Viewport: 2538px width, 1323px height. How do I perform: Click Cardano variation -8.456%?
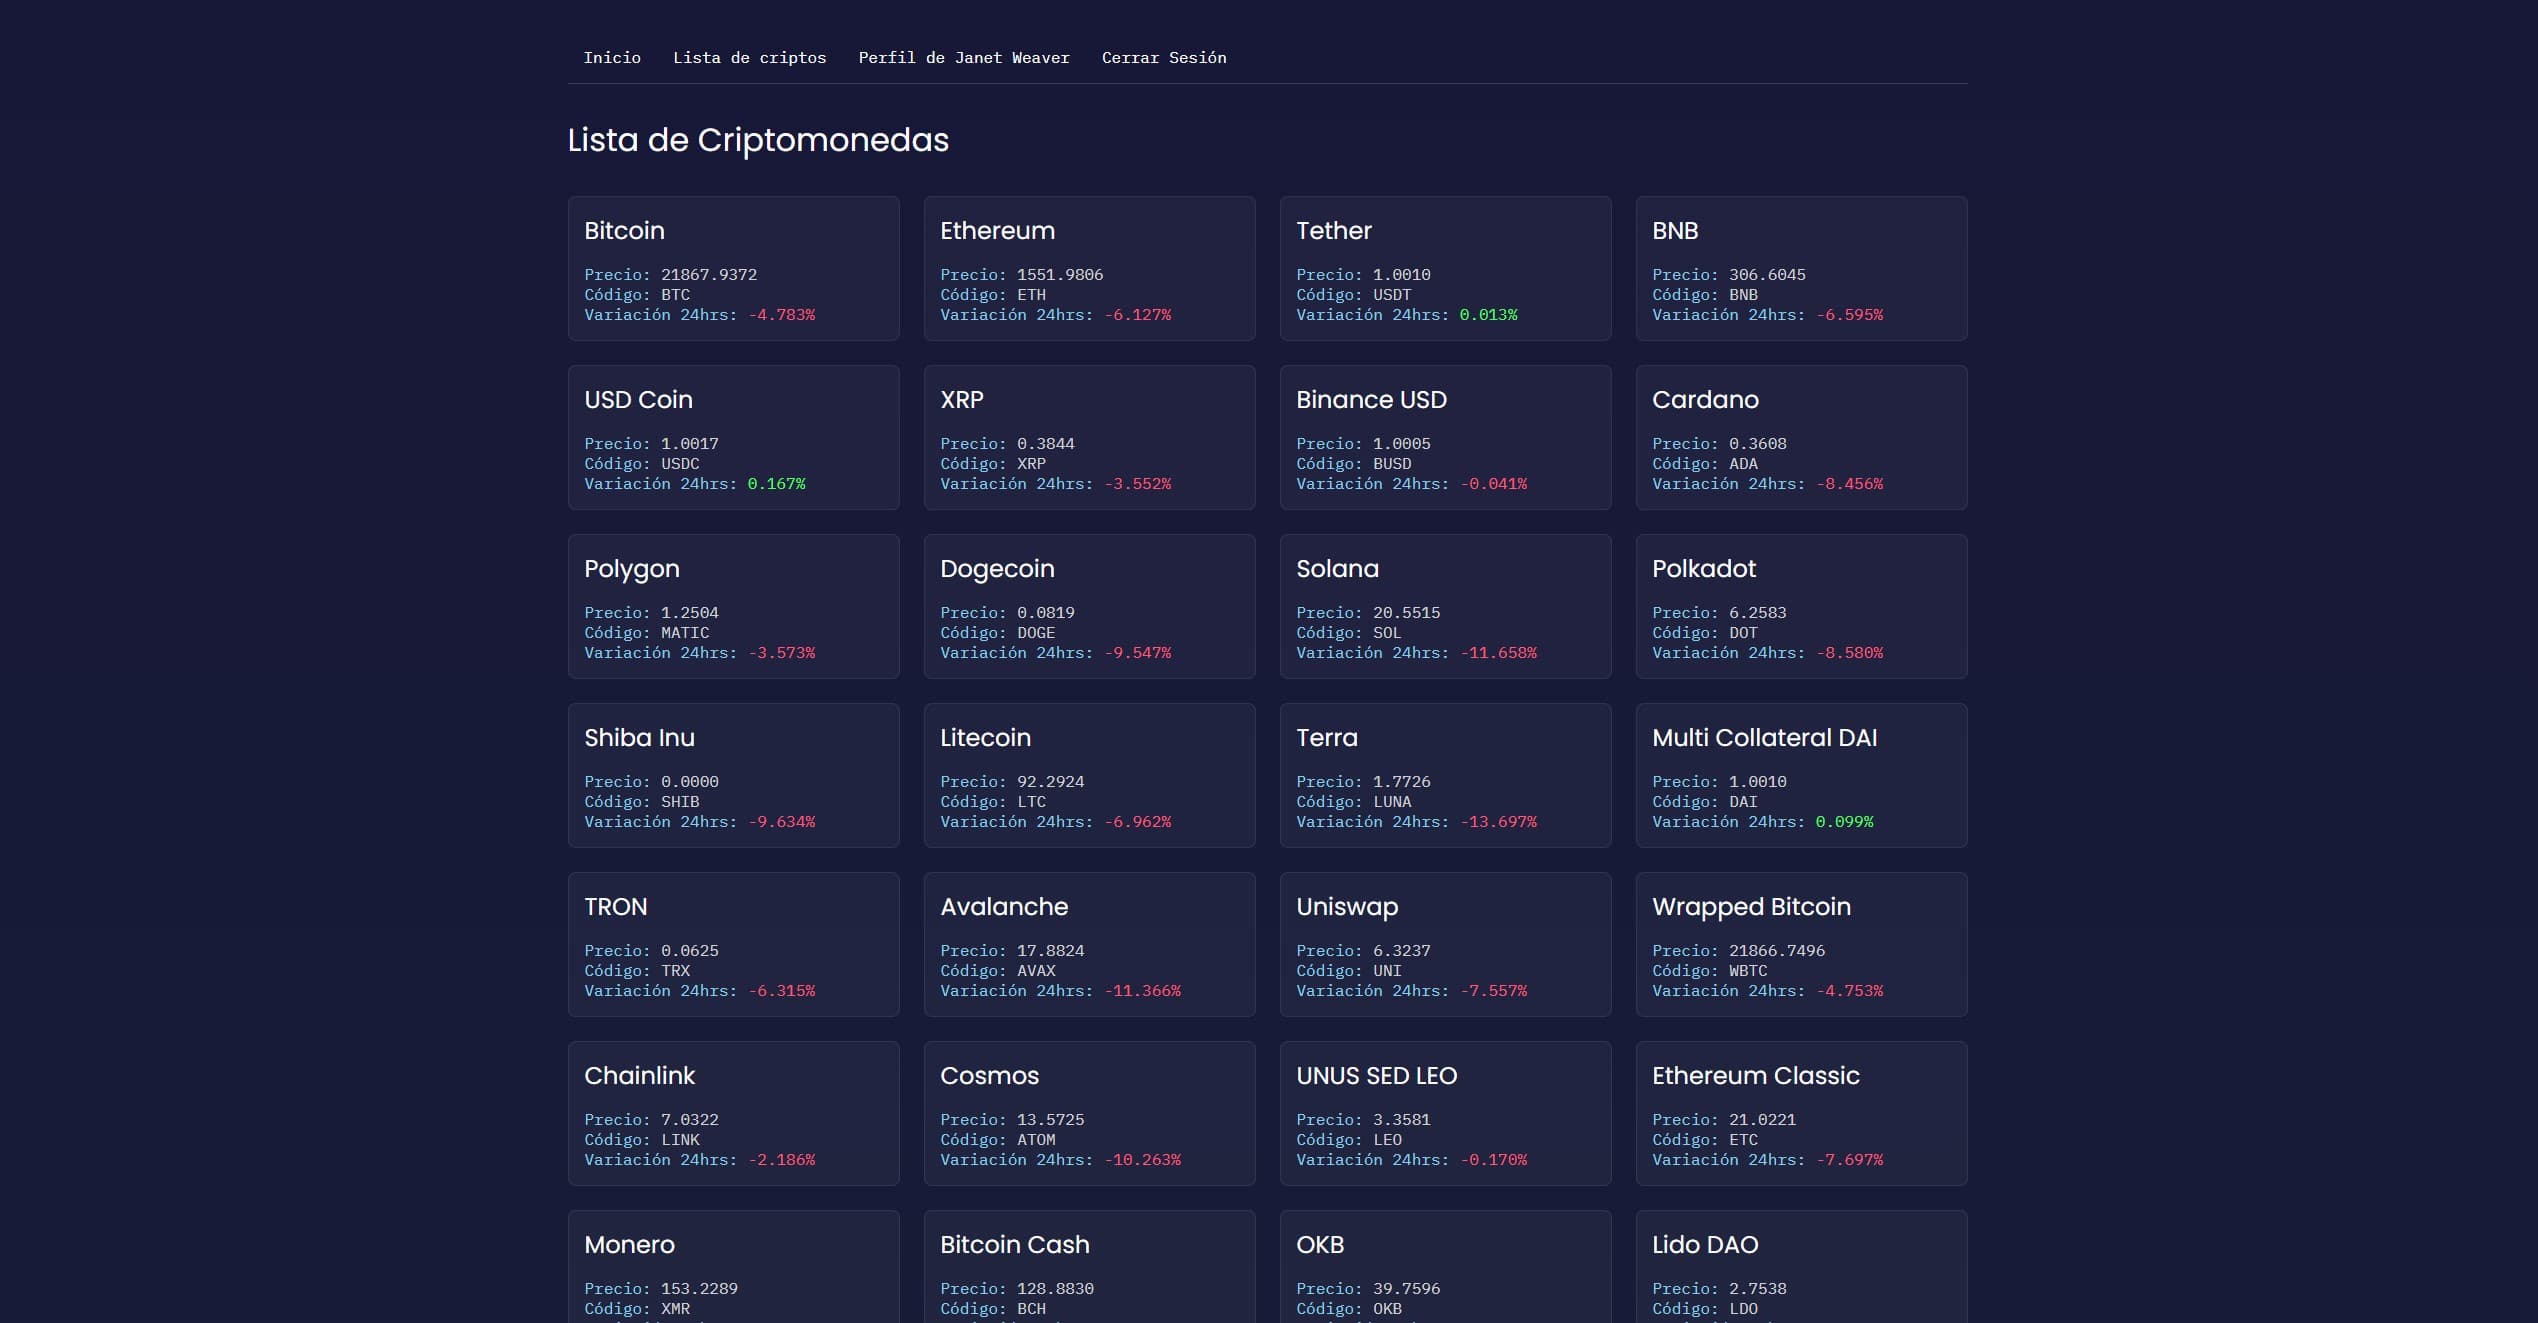[x=1850, y=484]
